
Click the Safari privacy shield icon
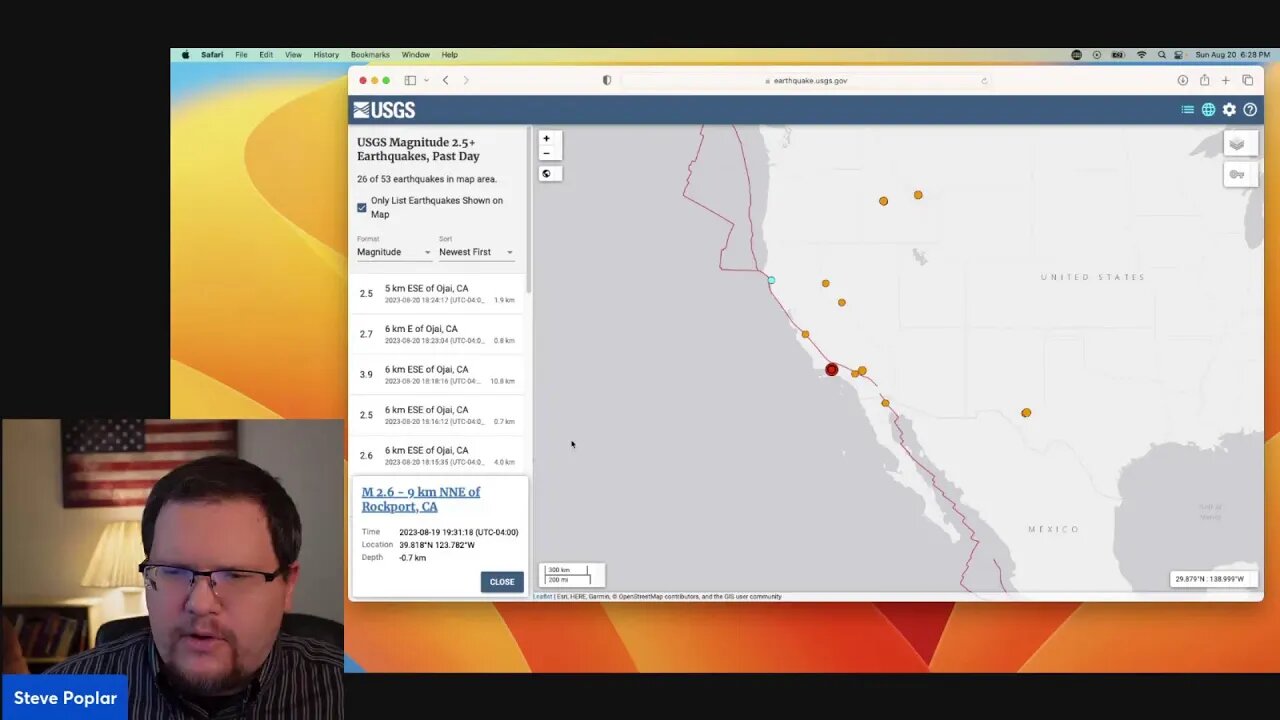[x=607, y=80]
